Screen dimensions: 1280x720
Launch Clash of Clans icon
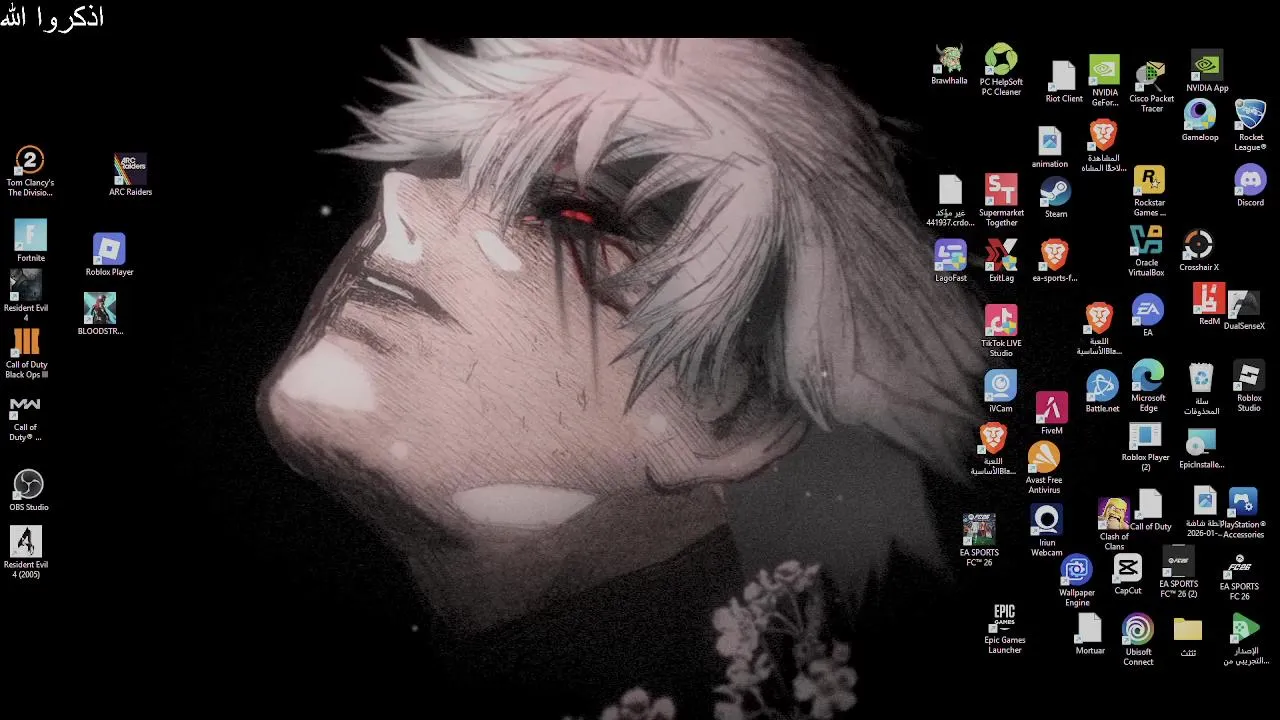[1114, 525]
